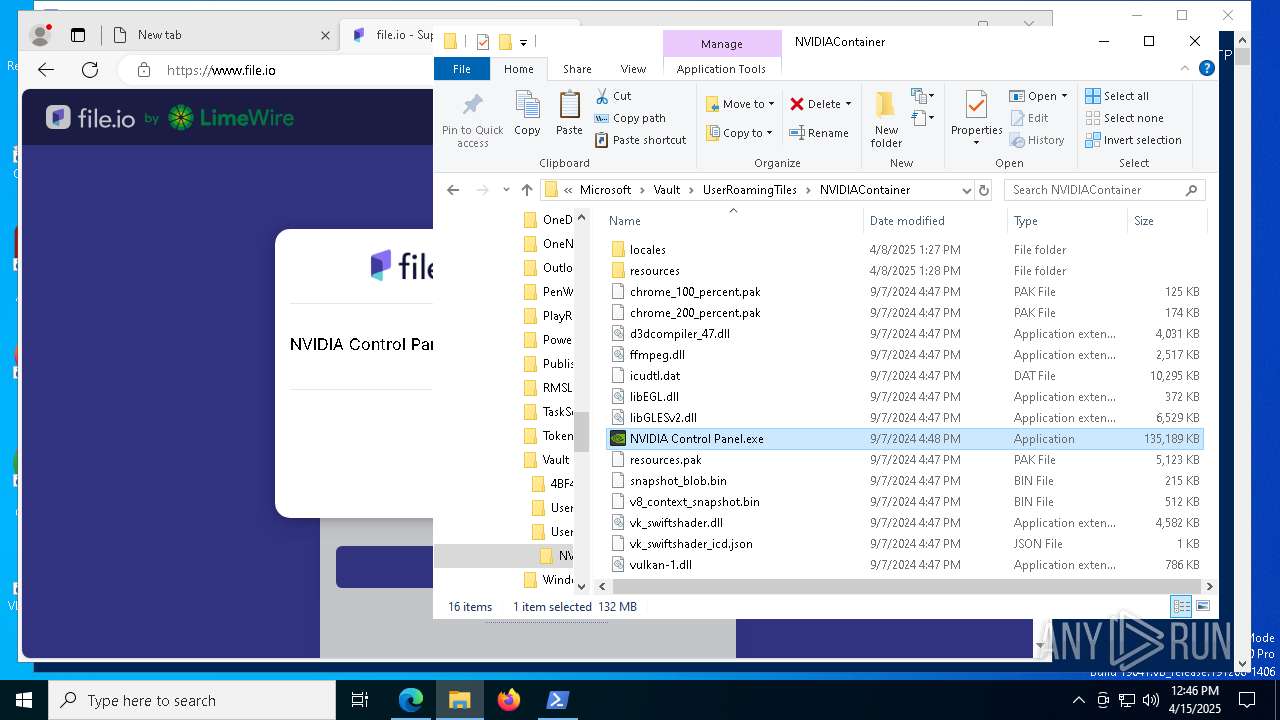1280x720 pixels.
Task: Open Edge profile avatar icon
Action: tap(40, 35)
